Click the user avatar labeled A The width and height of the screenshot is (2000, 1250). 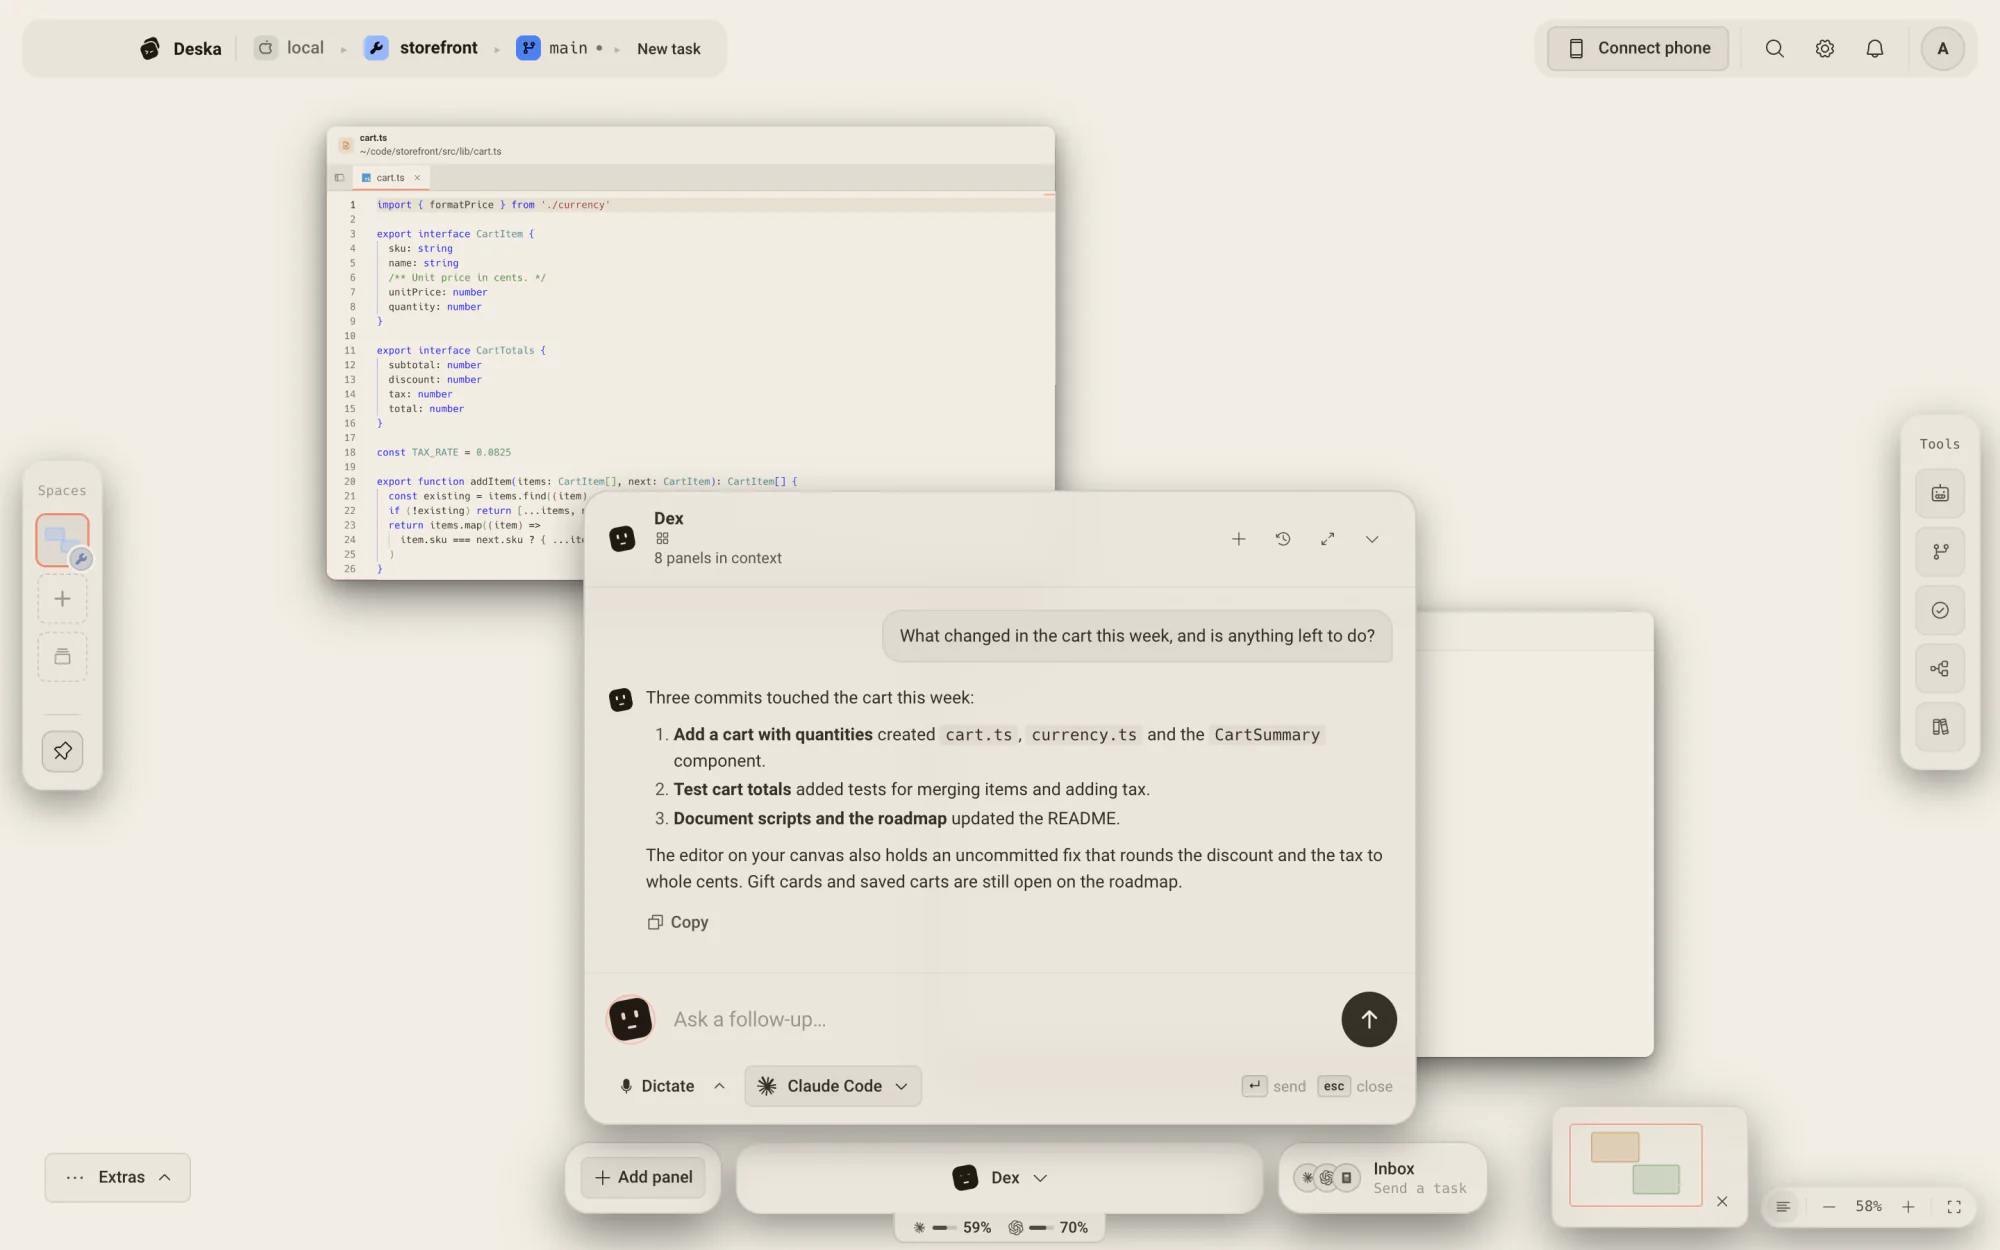(x=1942, y=48)
